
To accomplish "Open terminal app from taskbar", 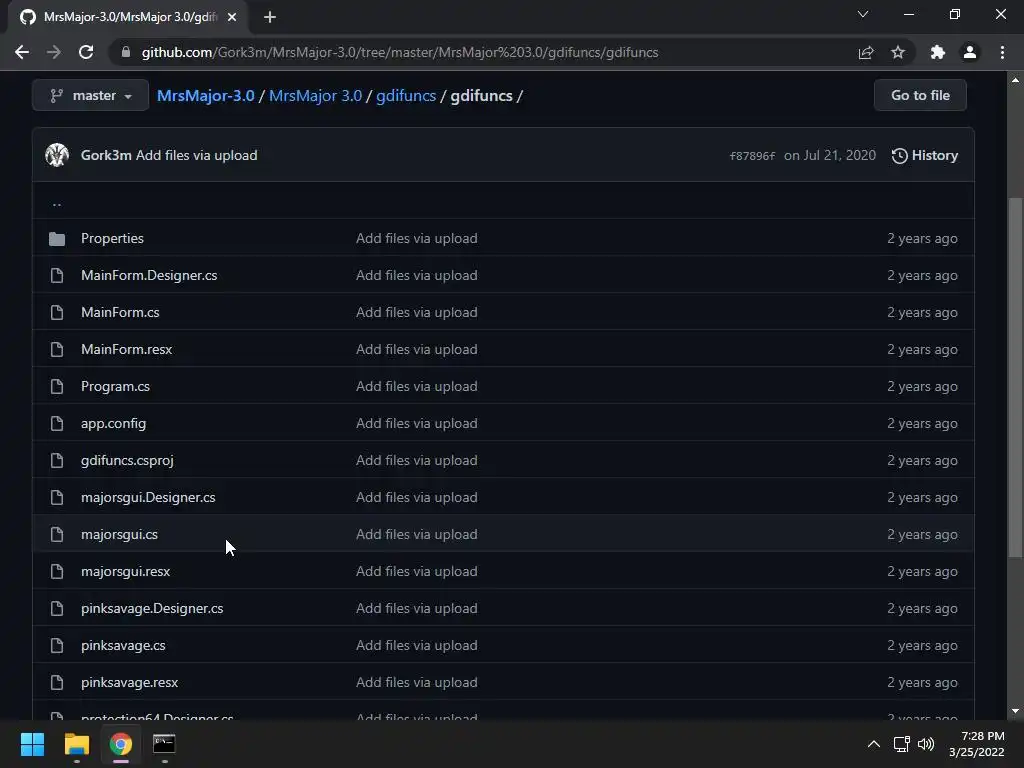I will (x=164, y=744).
